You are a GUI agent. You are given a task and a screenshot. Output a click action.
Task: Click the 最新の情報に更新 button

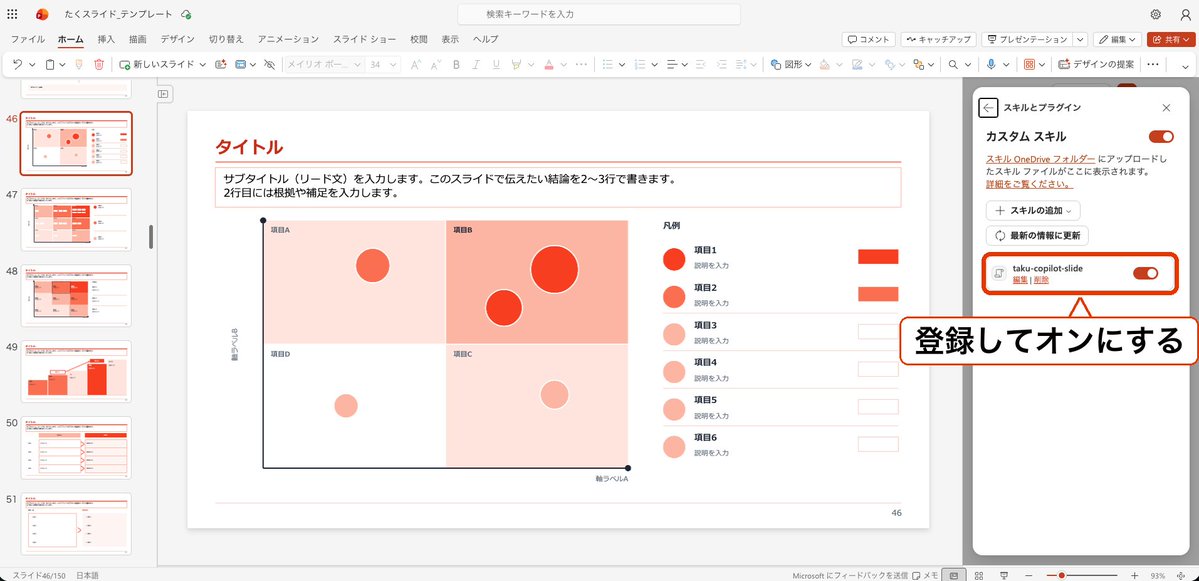click(x=1038, y=235)
